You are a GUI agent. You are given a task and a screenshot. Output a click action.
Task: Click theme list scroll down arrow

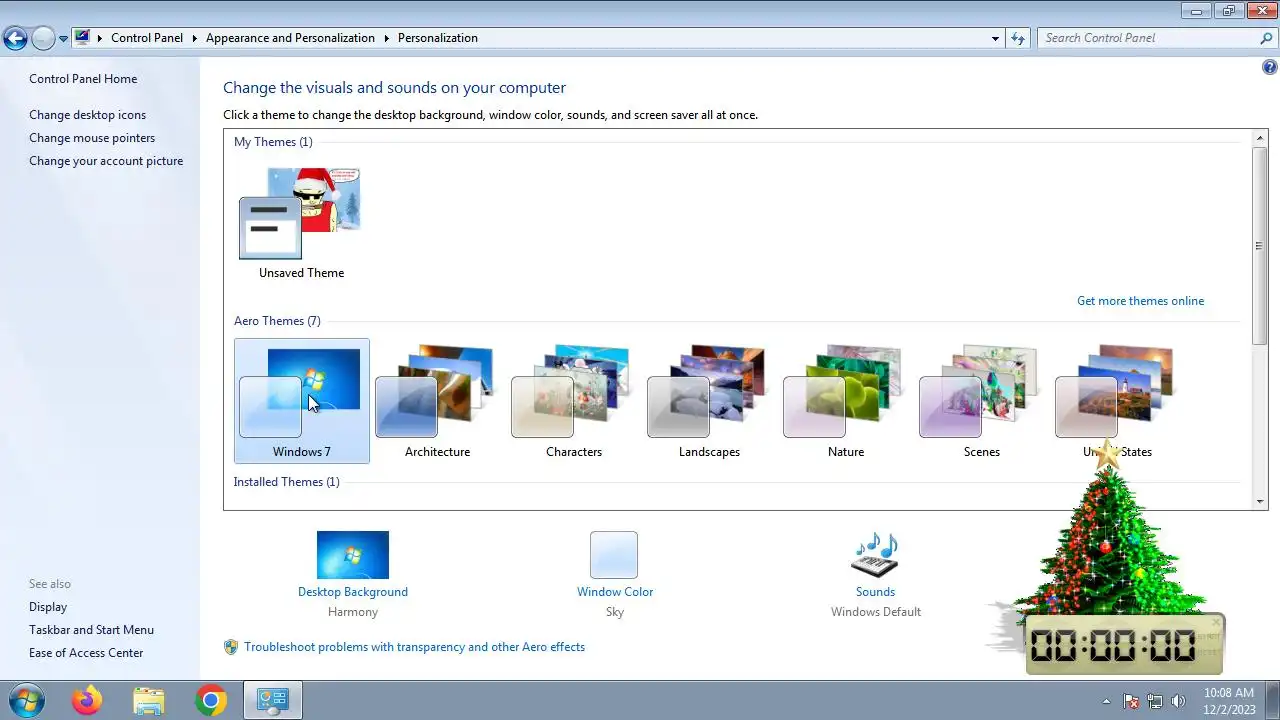click(x=1260, y=502)
